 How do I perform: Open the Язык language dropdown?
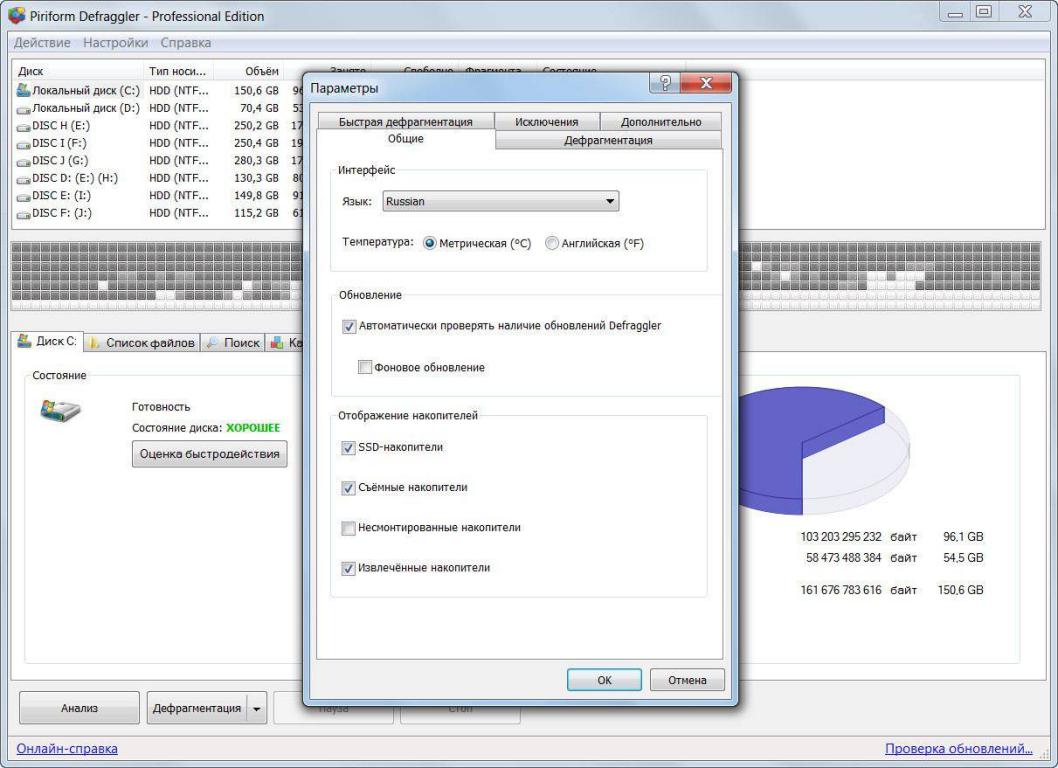click(501, 202)
